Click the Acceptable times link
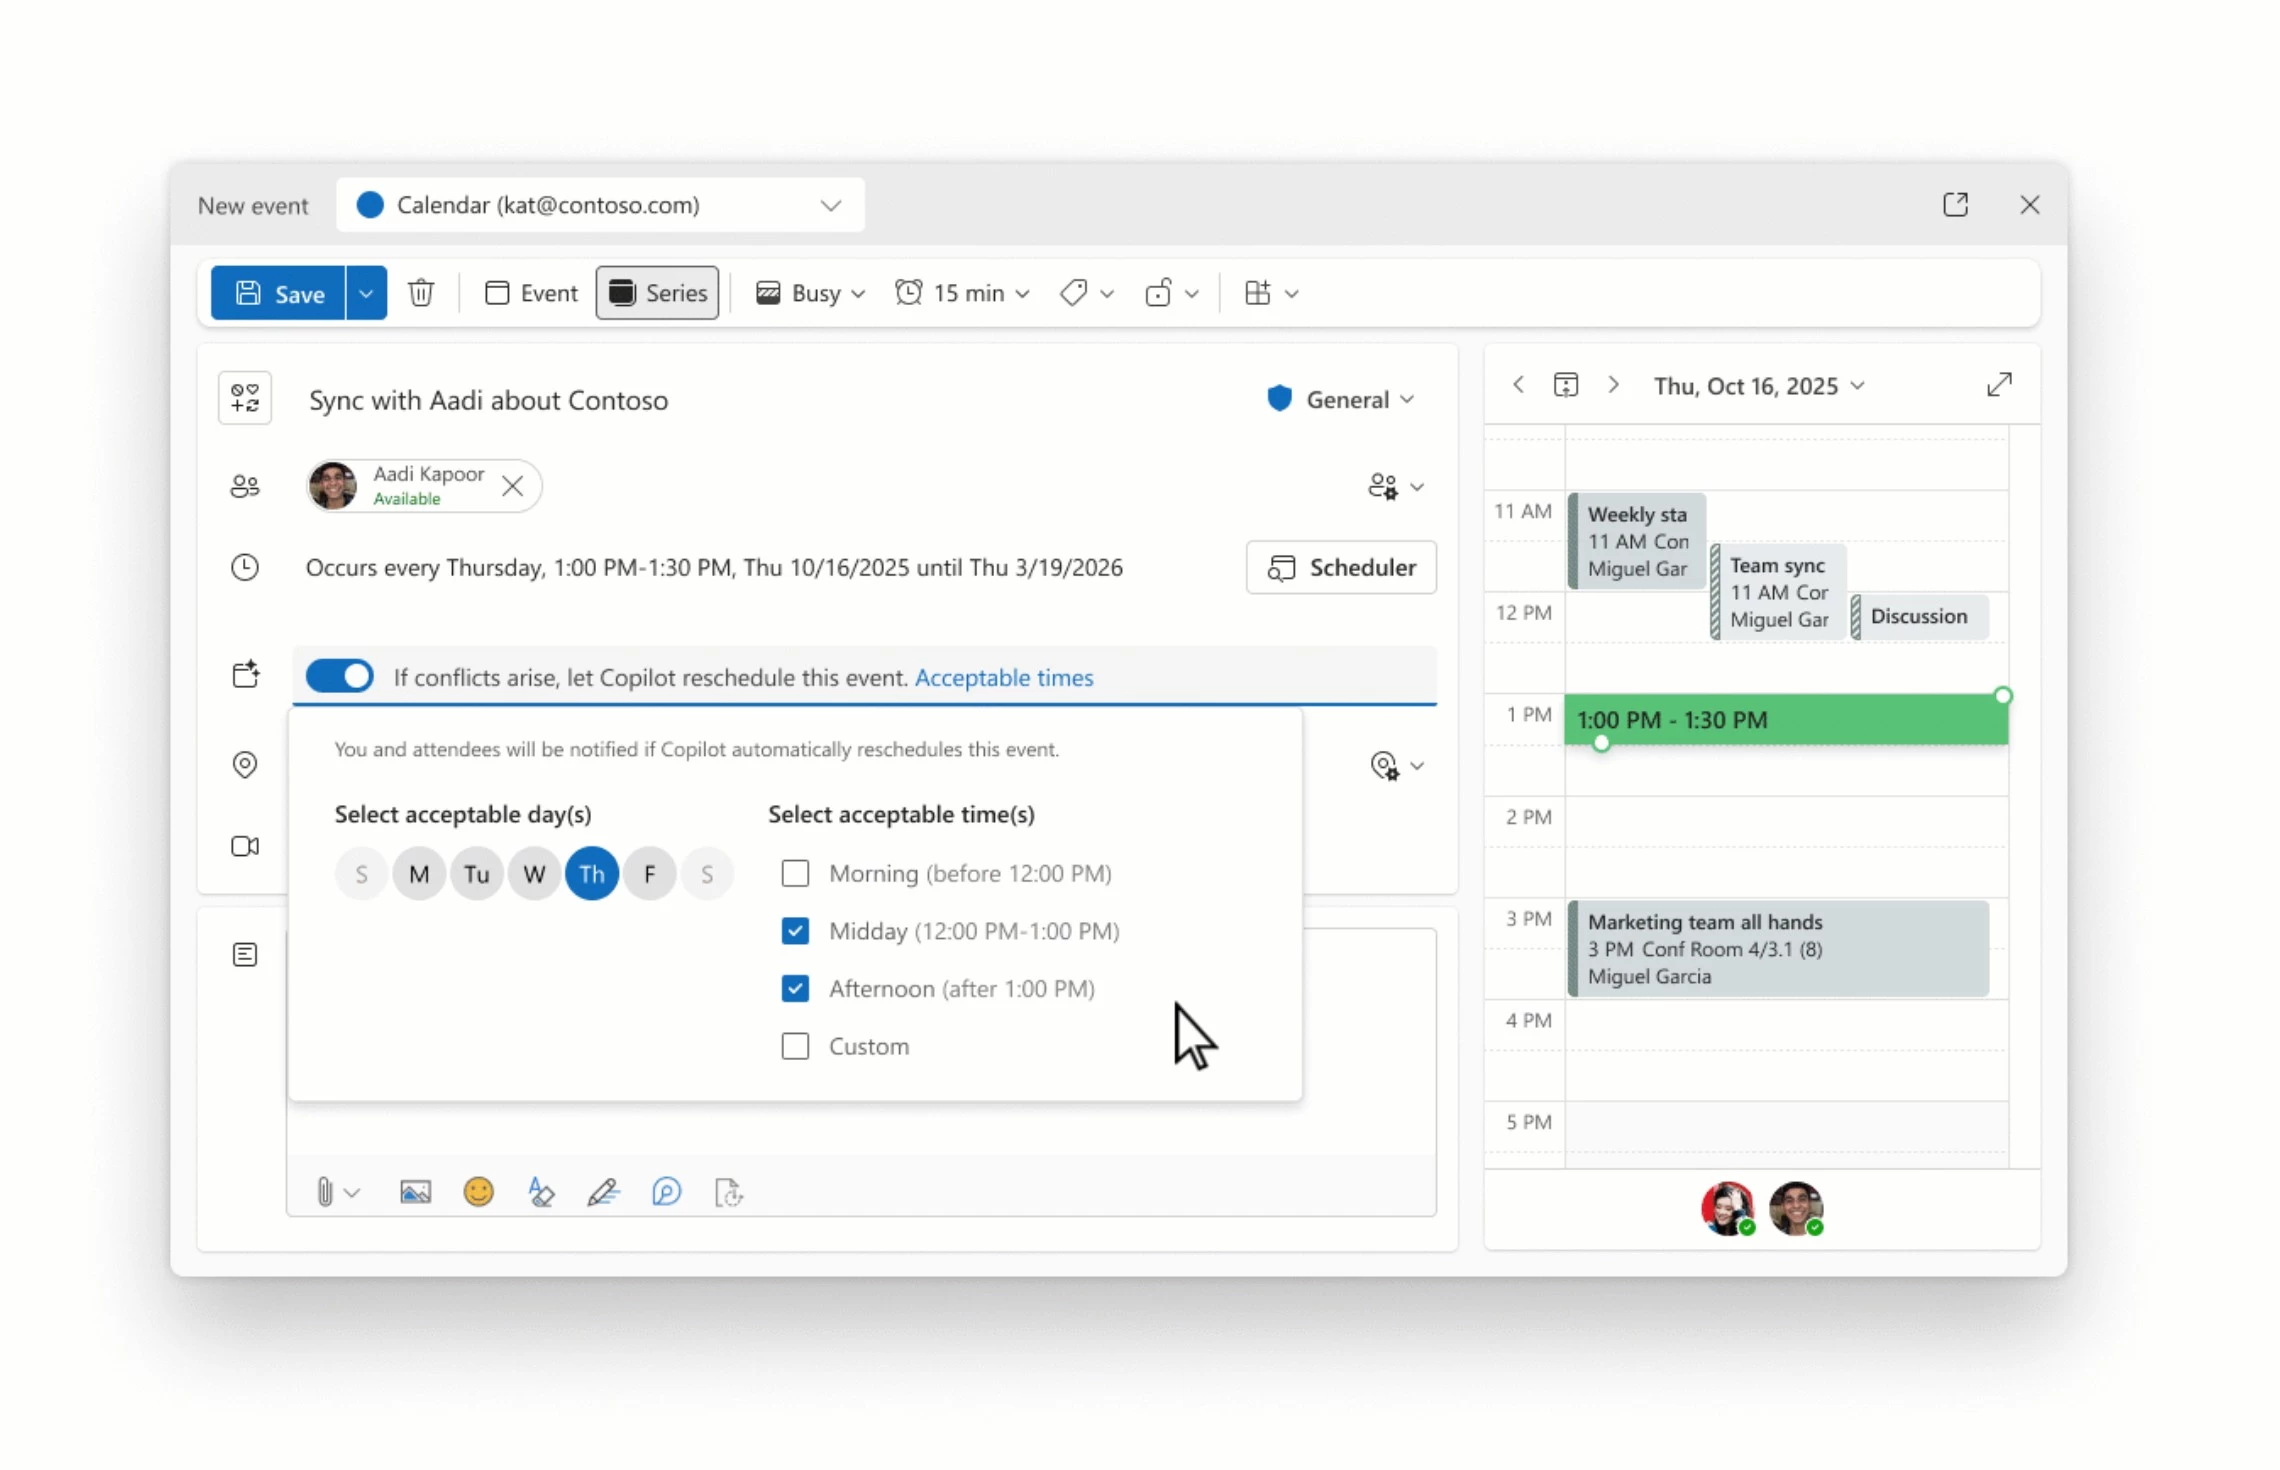This screenshot has height=1470, width=2280. [x=1003, y=677]
